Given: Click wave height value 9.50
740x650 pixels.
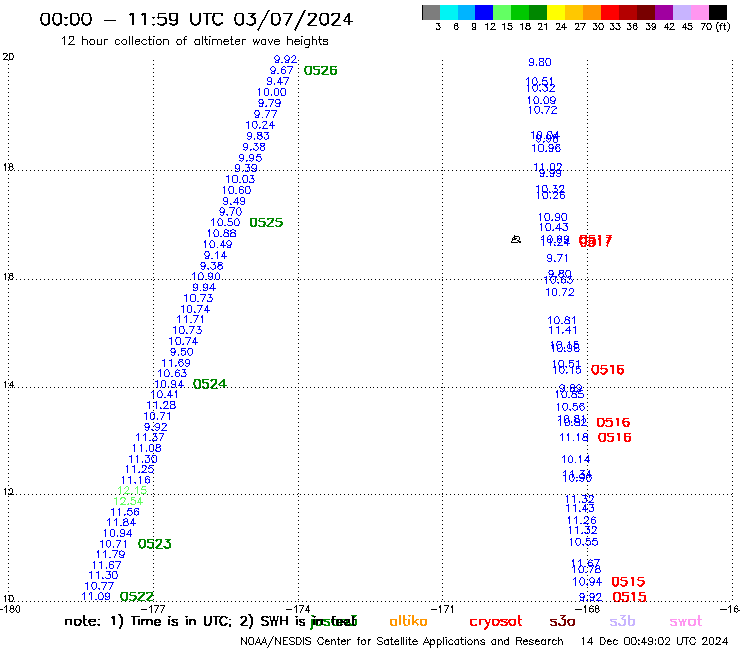Looking at the screenshot, I should (182, 352).
